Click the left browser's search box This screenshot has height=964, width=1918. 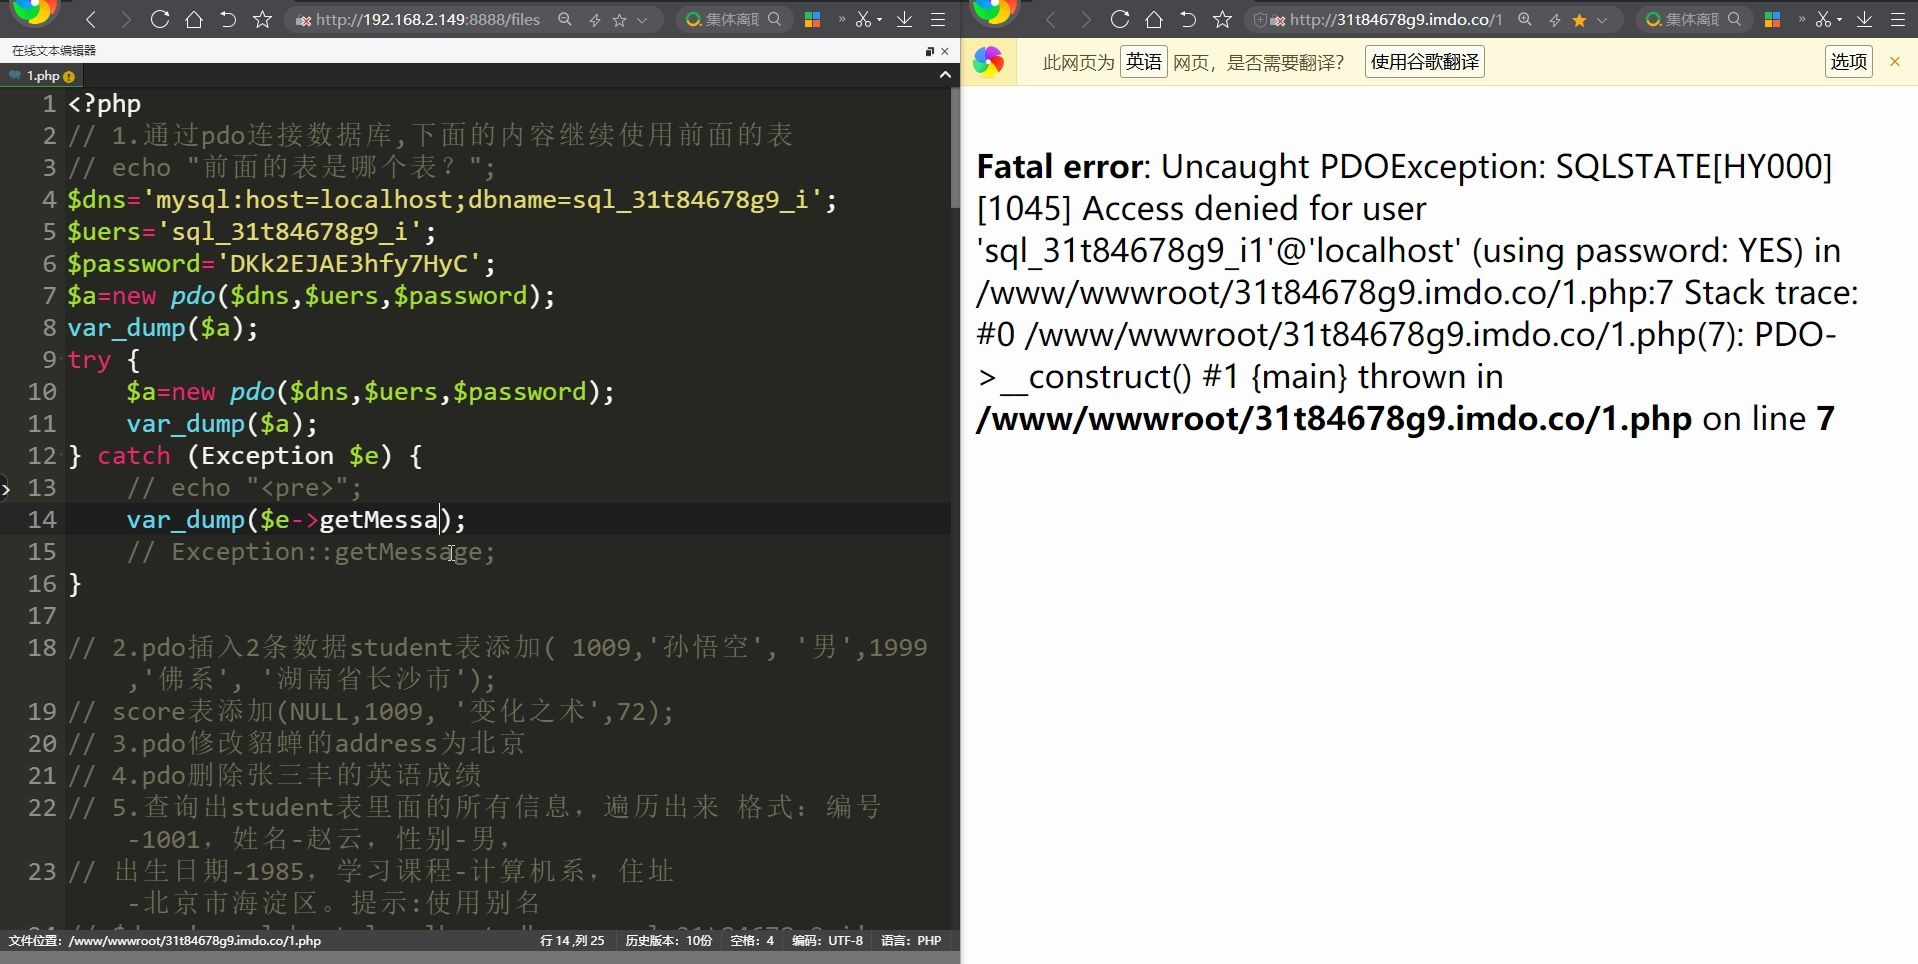pos(735,19)
